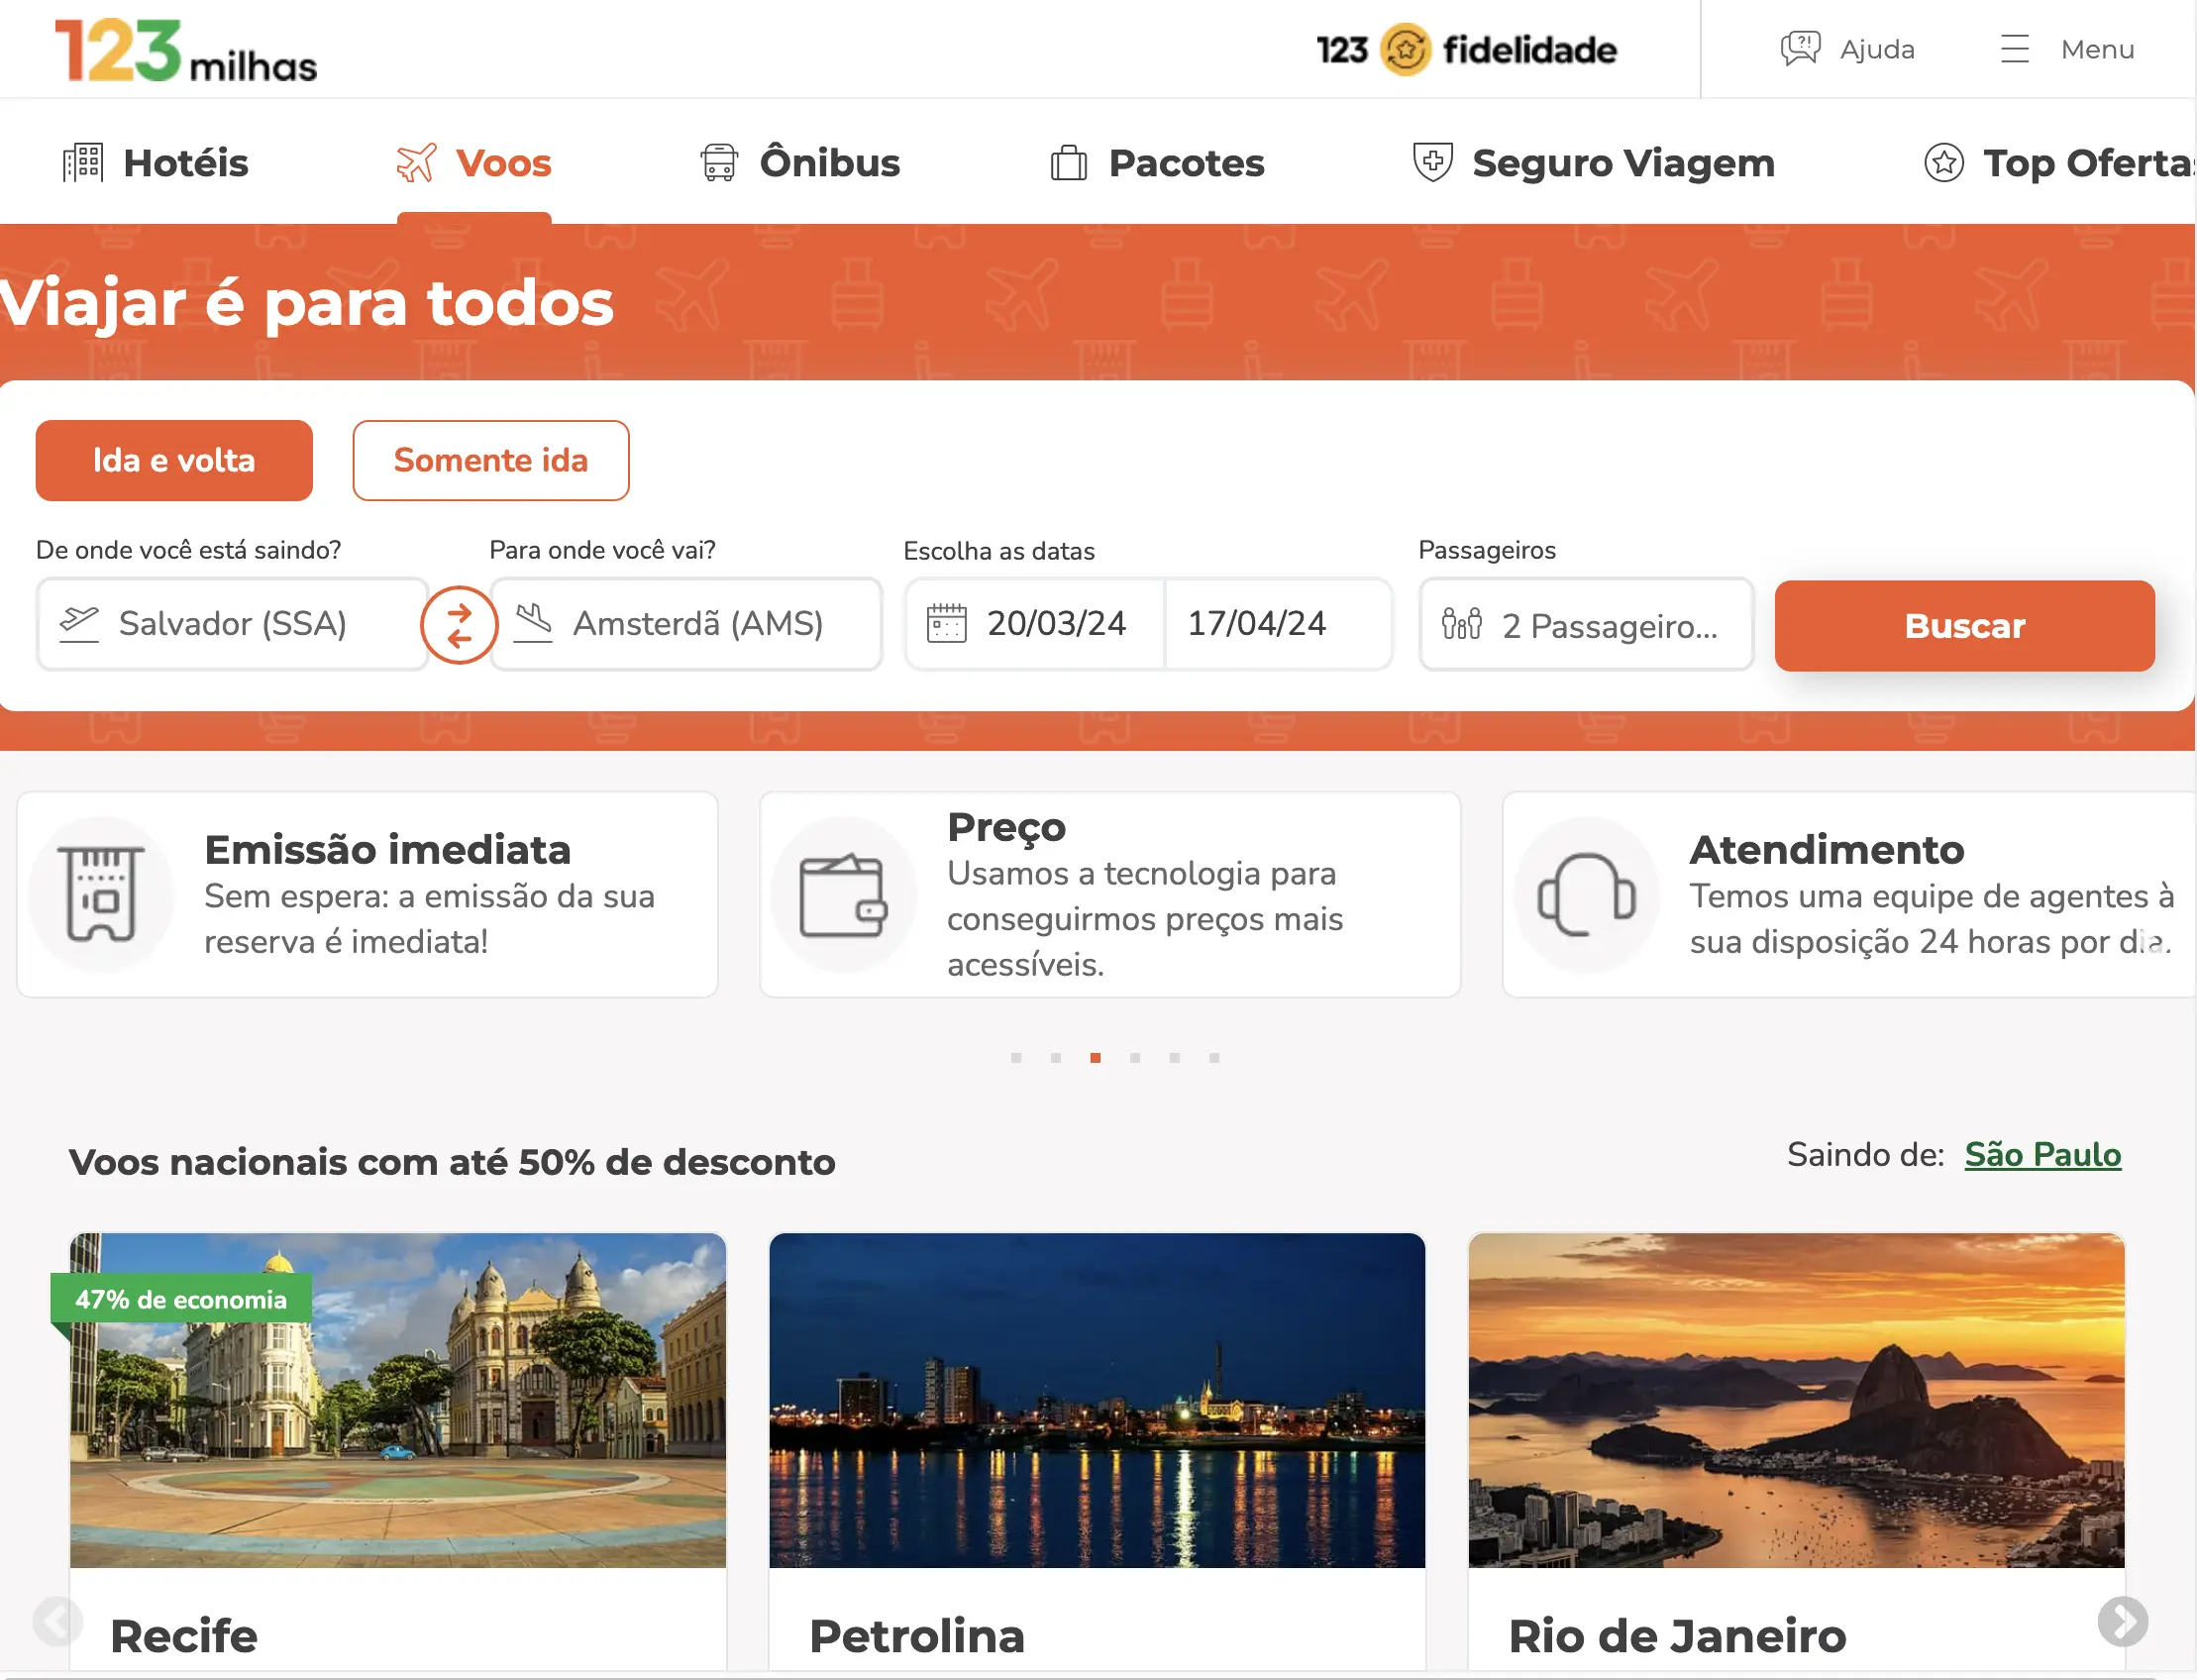Change departure city via São Paulo link
Screen dimensions: 2197x1680
pyautogui.click(x=2042, y=1155)
